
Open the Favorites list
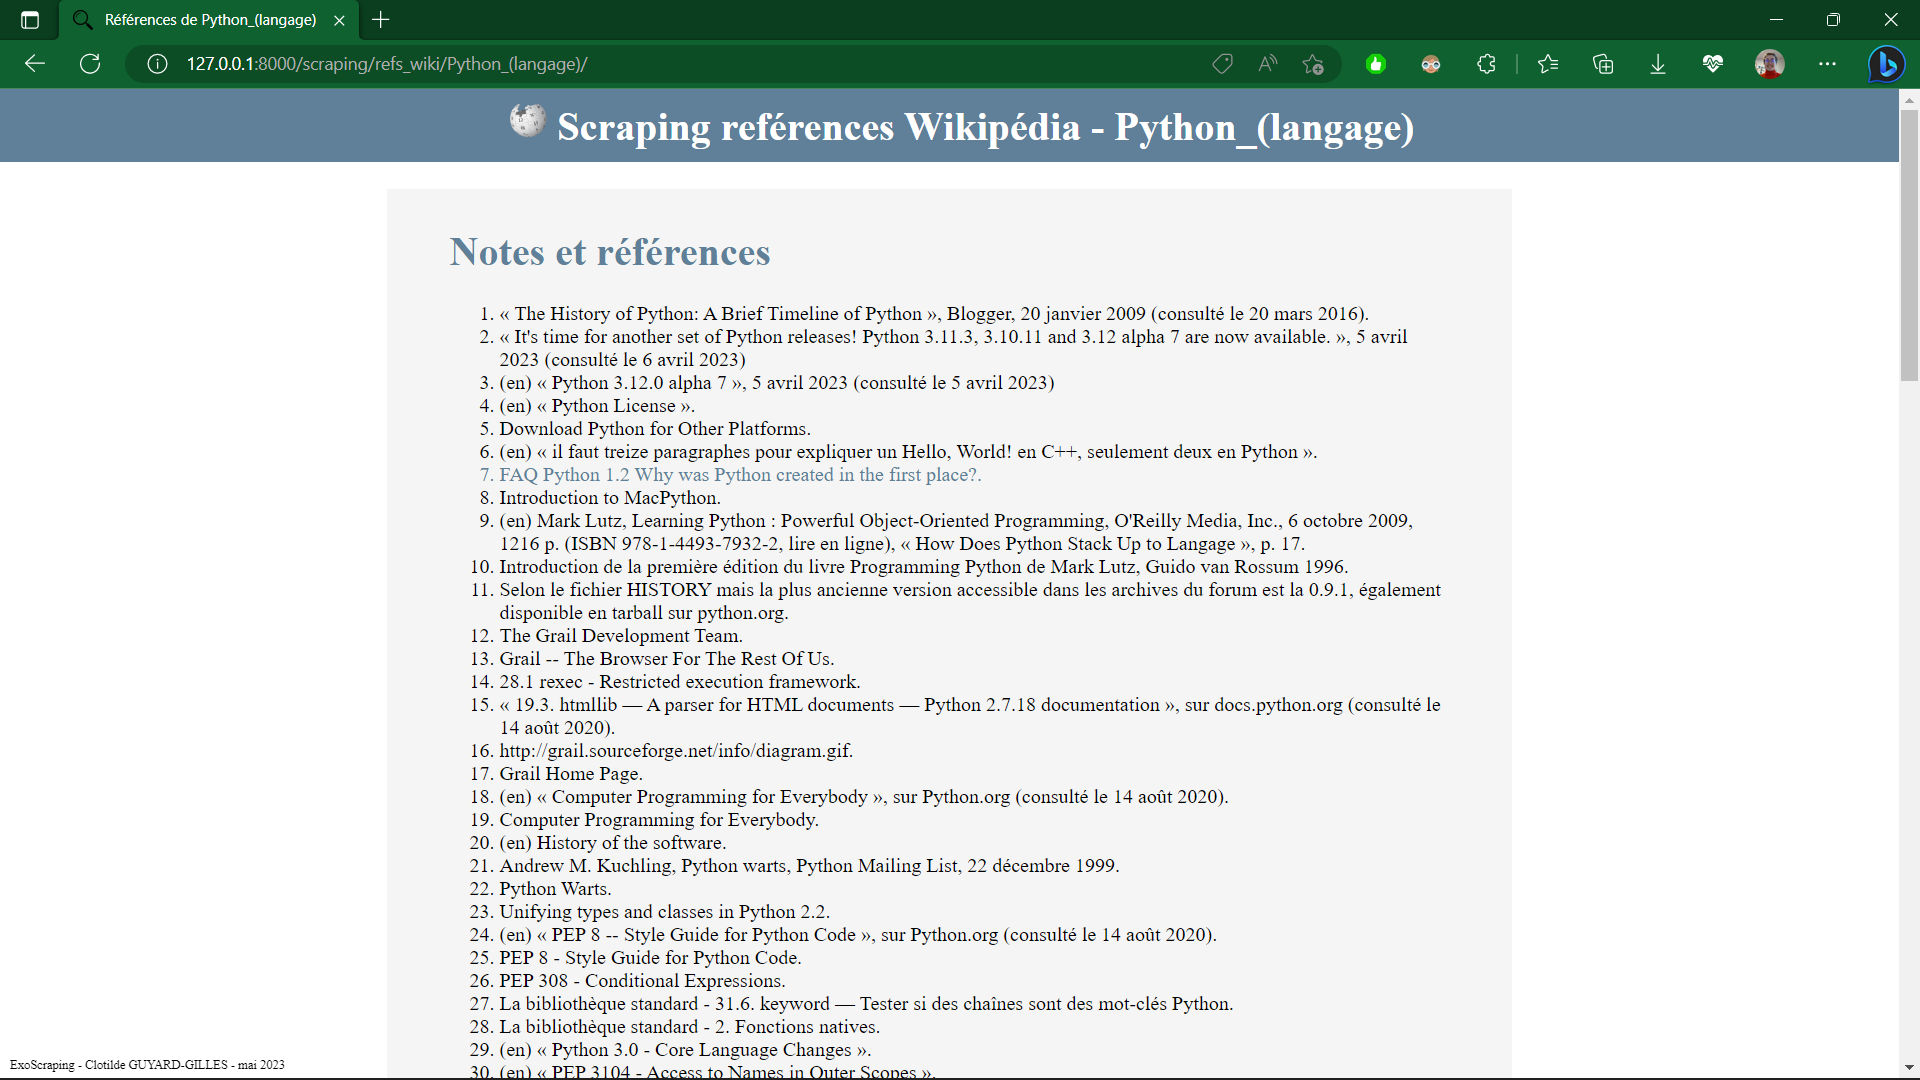tap(1548, 64)
